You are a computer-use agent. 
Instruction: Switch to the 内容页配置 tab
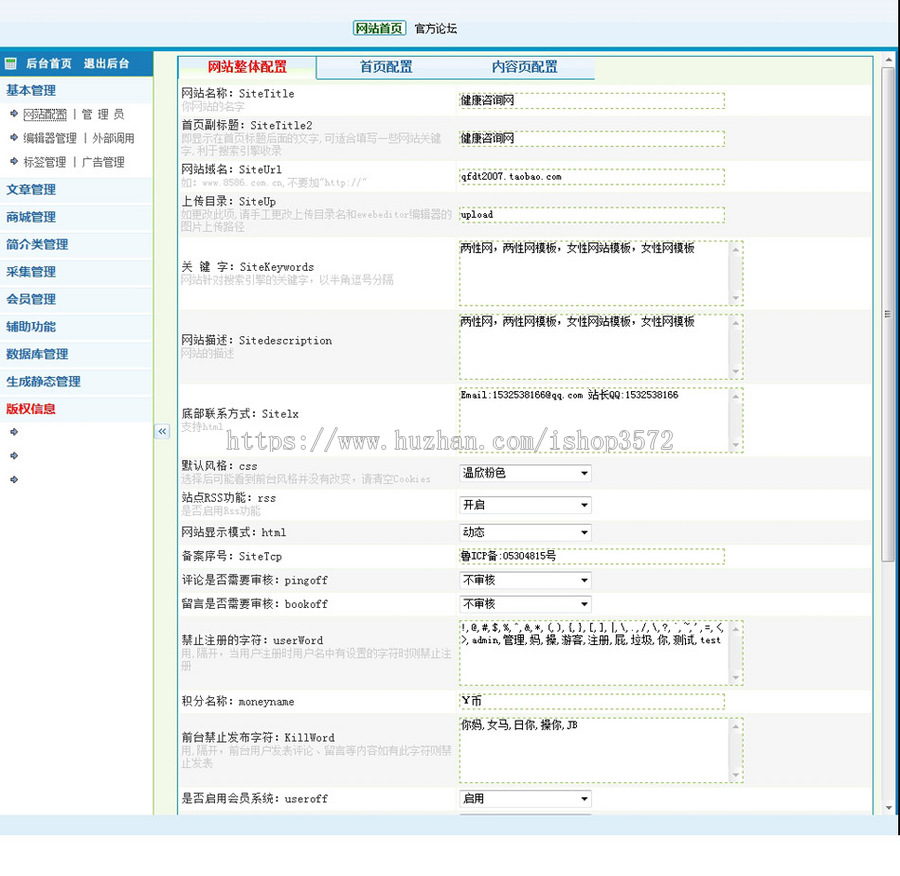pyautogui.click(x=524, y=68)
